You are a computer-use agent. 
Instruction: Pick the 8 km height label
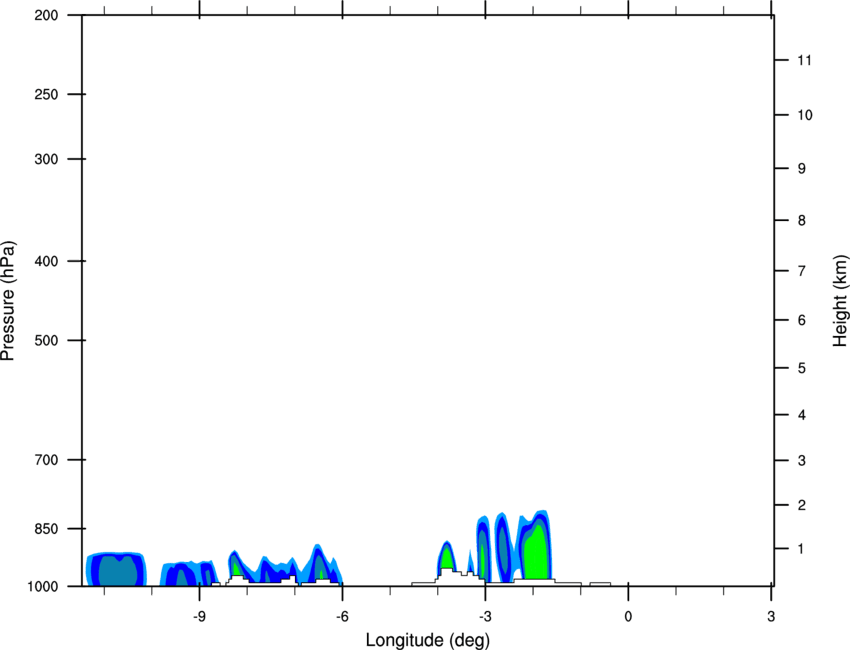coord(801,220)
